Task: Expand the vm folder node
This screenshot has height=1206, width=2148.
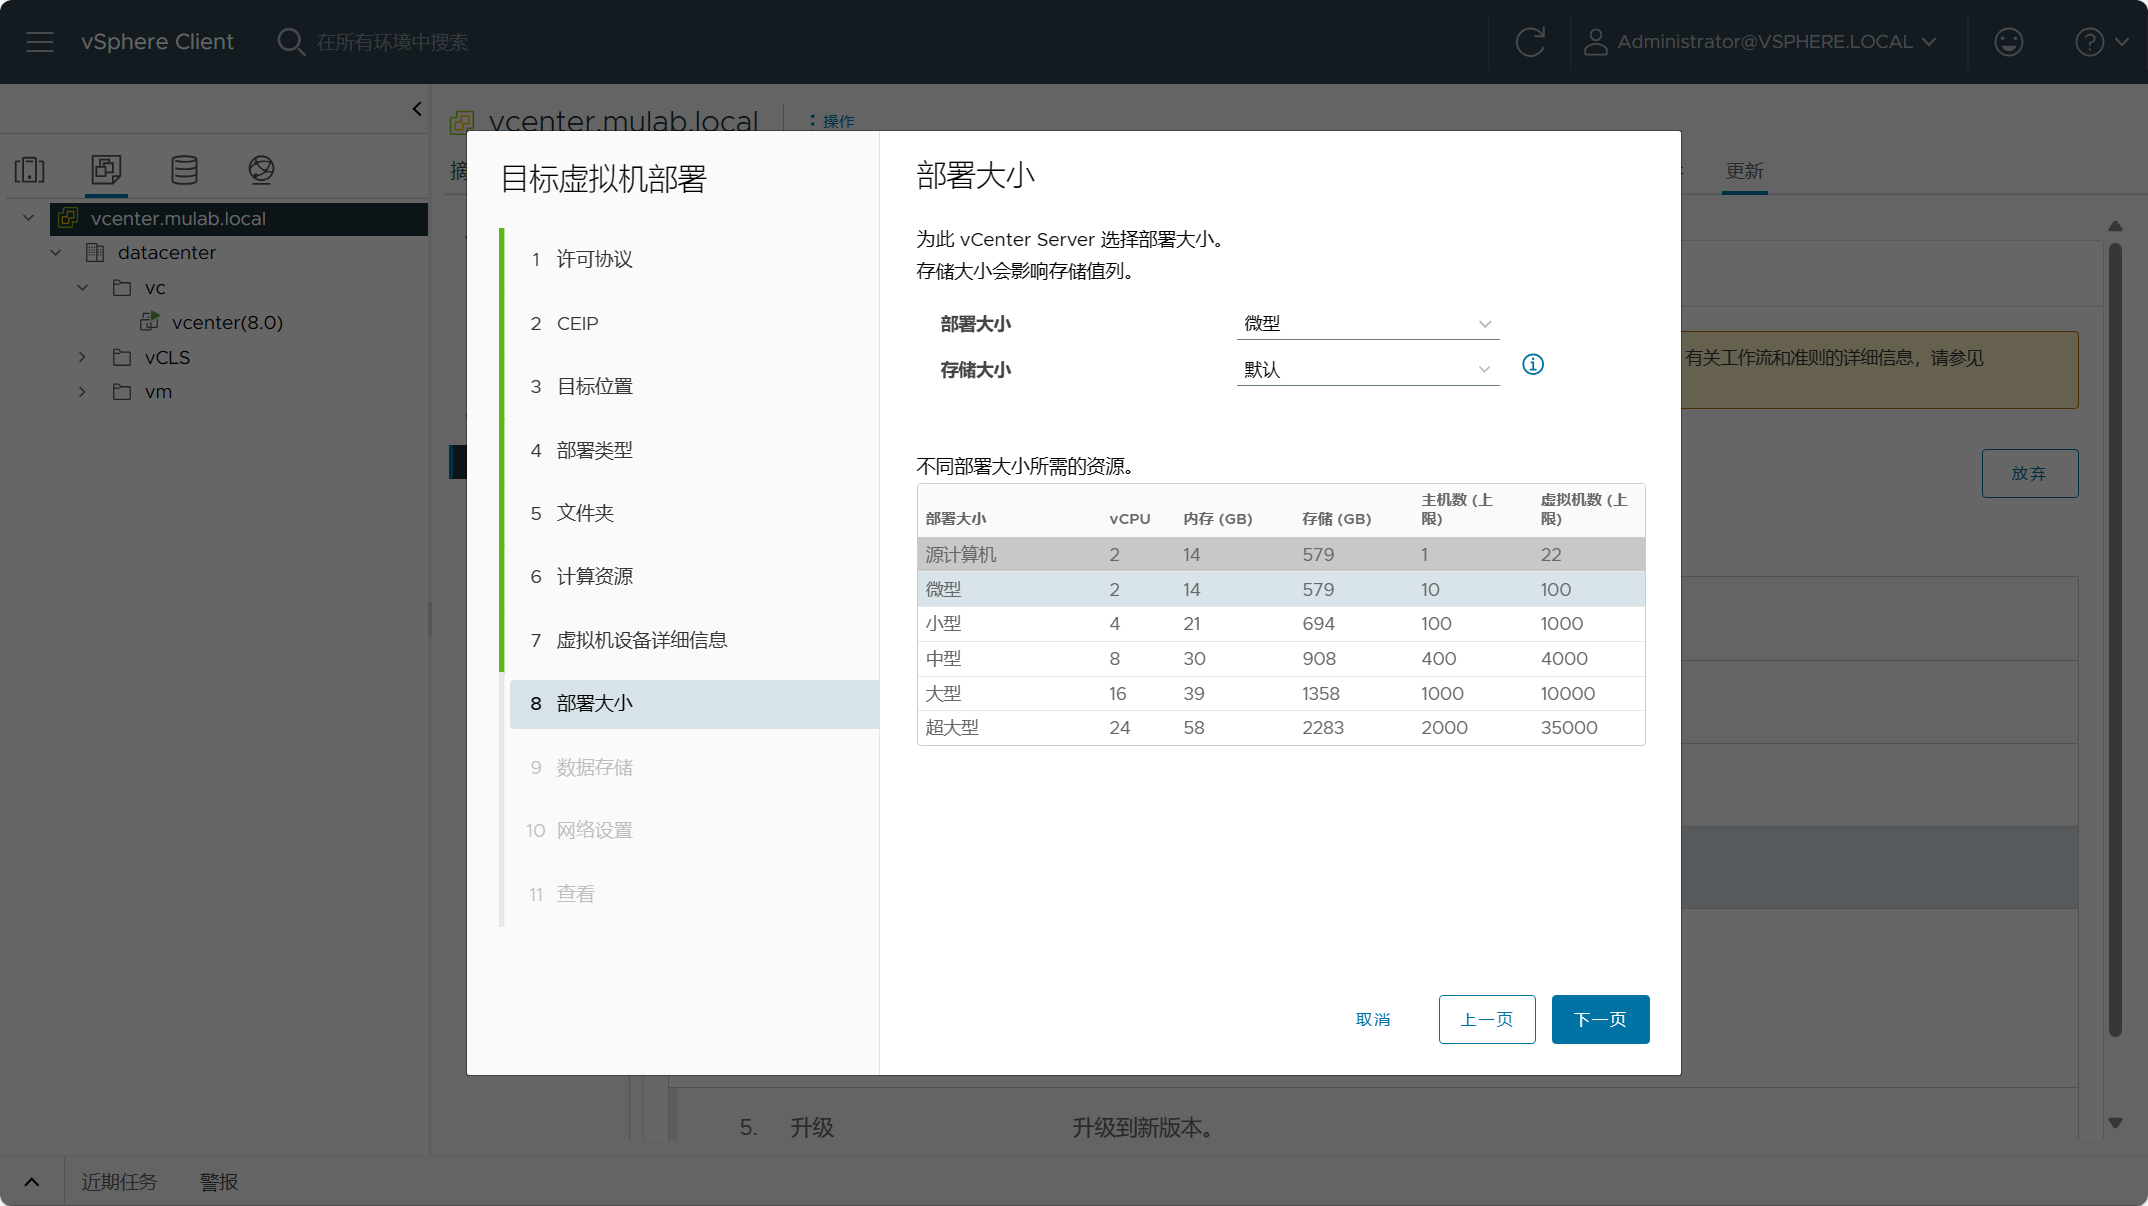Action: (83, 392)
